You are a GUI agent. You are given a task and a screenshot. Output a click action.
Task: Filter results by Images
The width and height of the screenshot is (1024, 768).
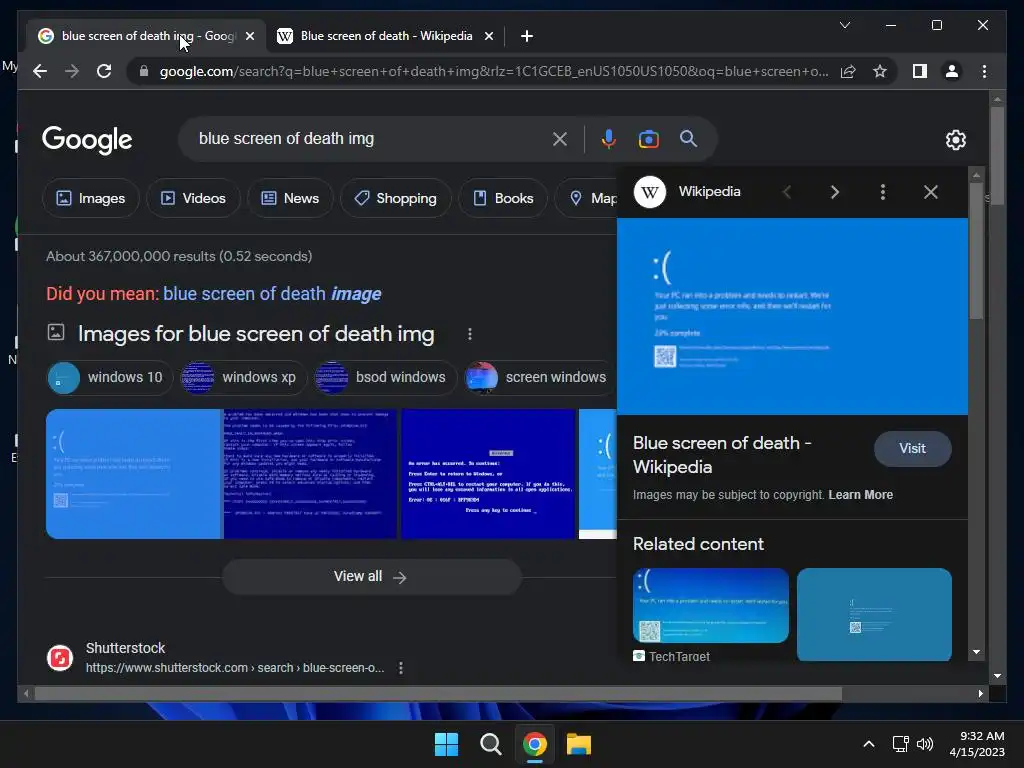pyautogui.click(x=91, y=198)
